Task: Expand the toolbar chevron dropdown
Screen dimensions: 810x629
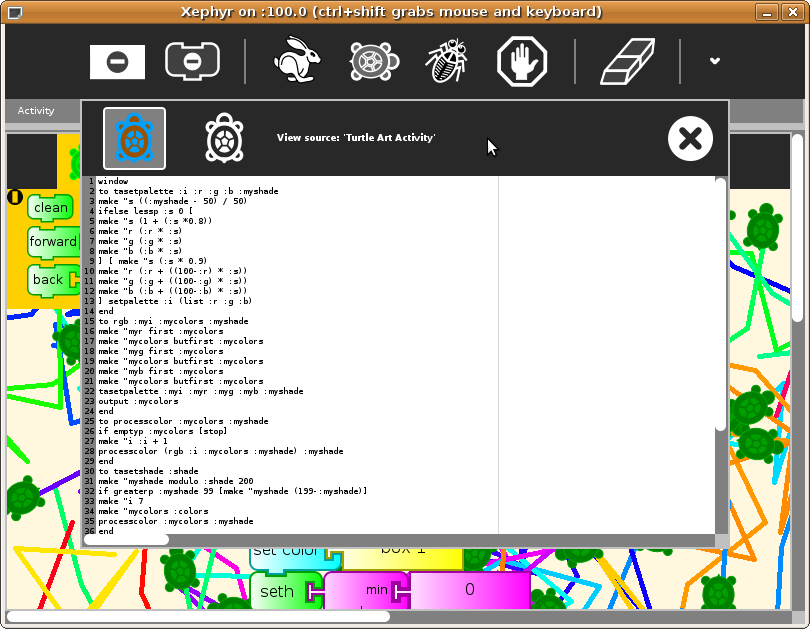Action: click(x=715, y=61)
